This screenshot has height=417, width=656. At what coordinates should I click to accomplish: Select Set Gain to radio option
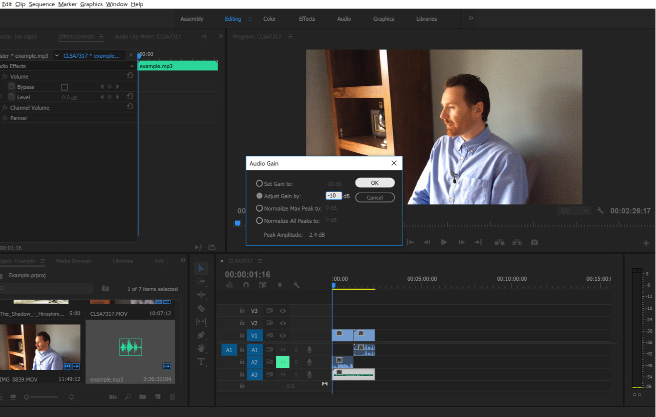point(259,184)
